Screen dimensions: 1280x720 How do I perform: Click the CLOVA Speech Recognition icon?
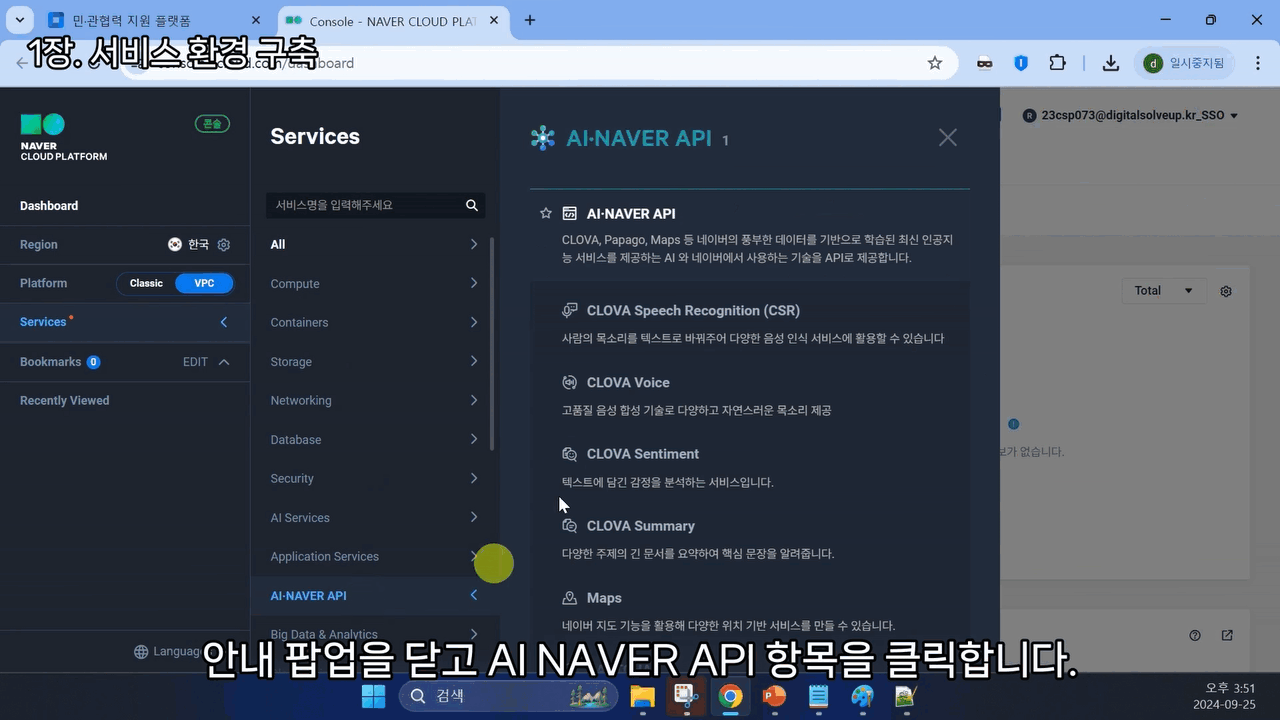[x=570, y=310]
